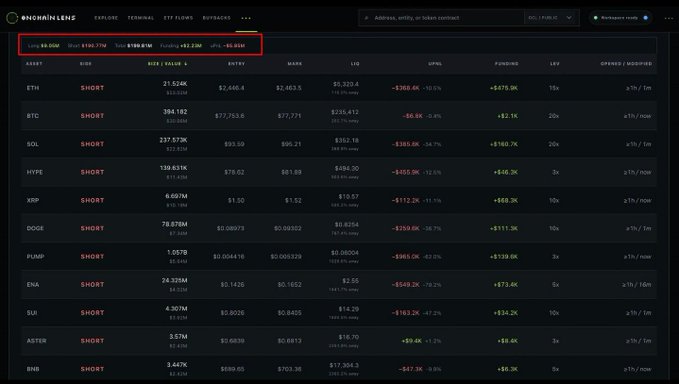Click entry price $77,753.6 in BTC row
The image size is (679, 384).
[230, 116]
